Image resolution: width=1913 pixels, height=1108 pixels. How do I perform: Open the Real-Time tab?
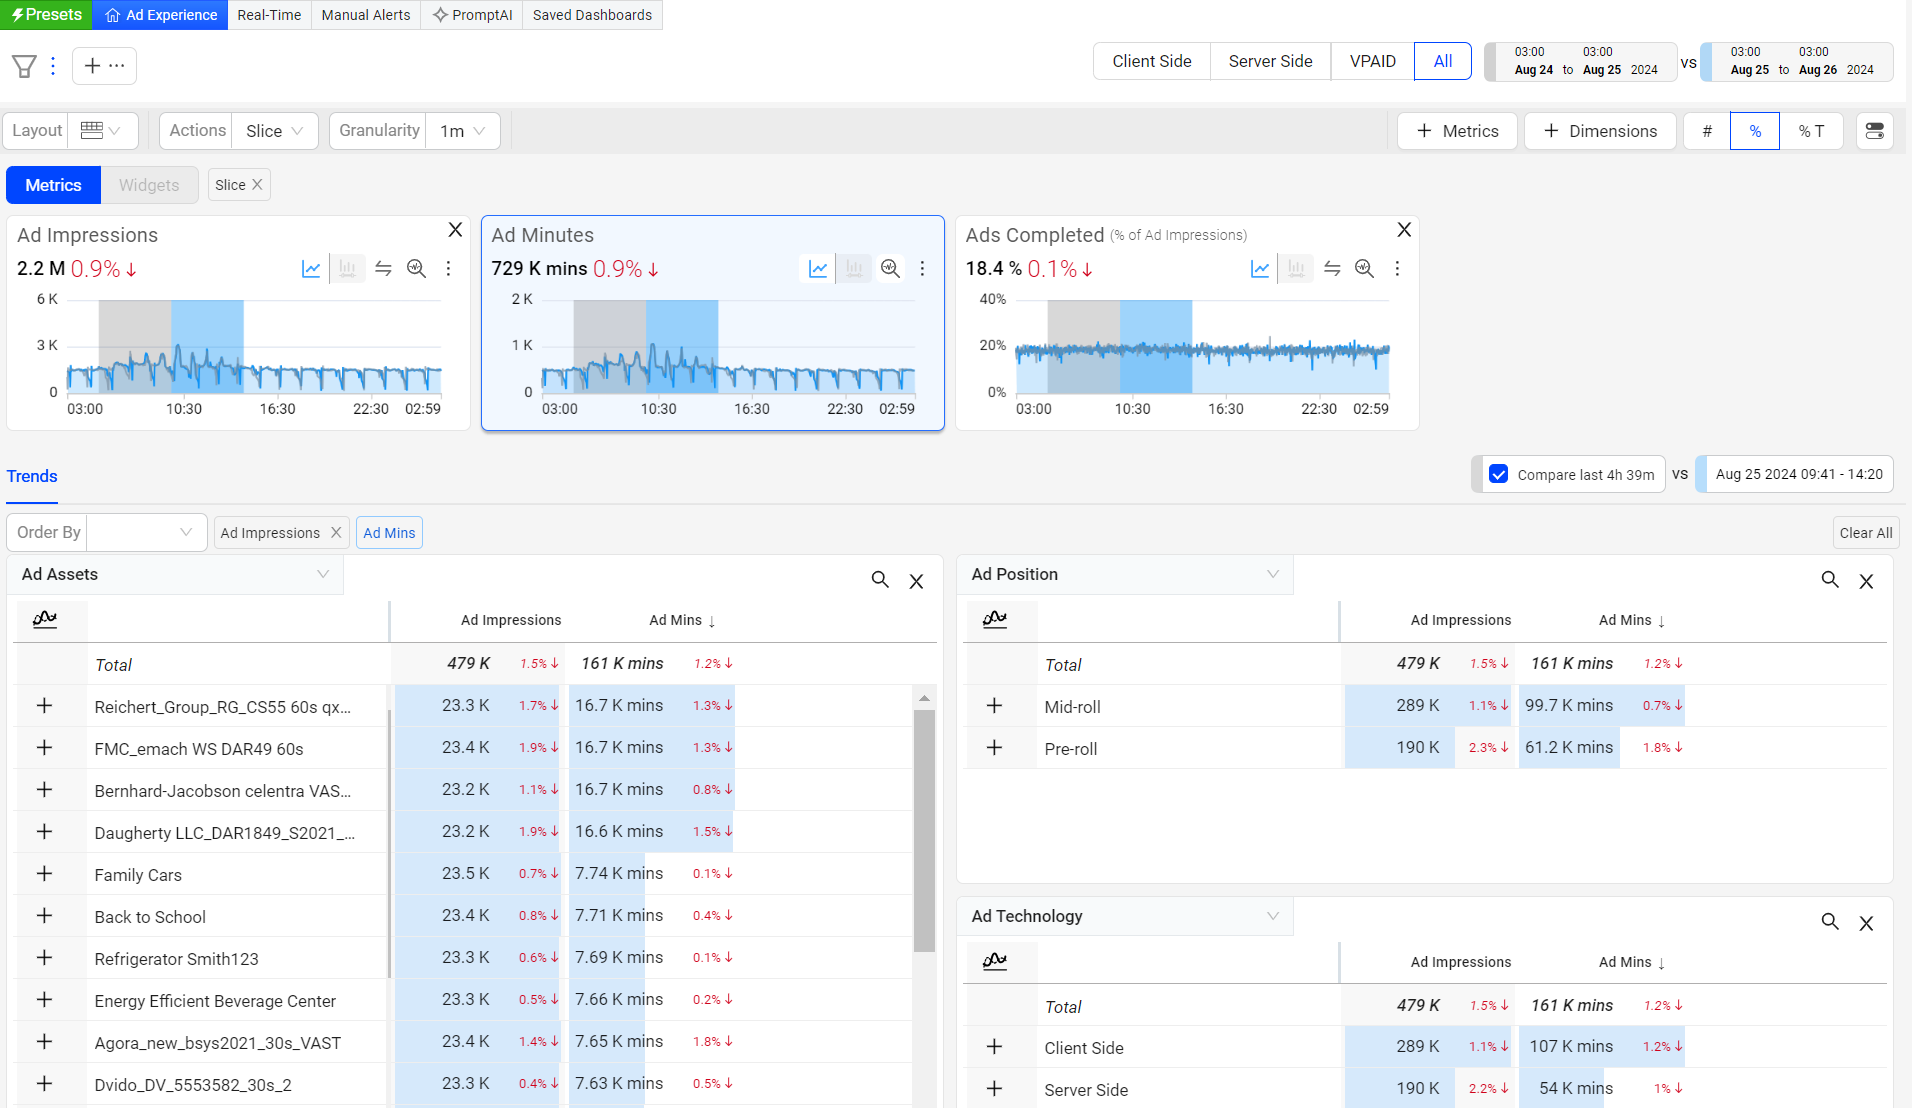coord(269,15)
